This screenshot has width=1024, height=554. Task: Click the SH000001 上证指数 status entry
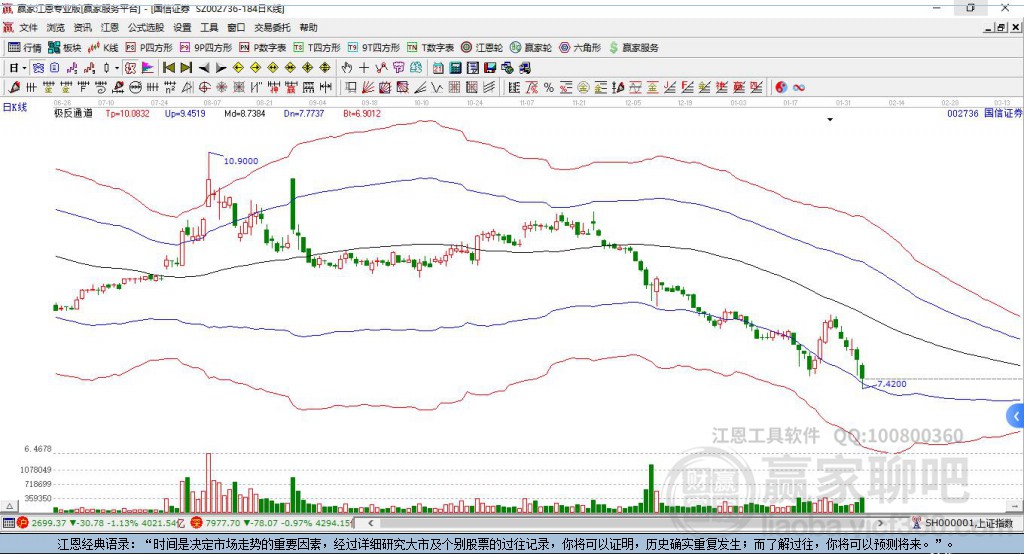(x=968, y=523)
